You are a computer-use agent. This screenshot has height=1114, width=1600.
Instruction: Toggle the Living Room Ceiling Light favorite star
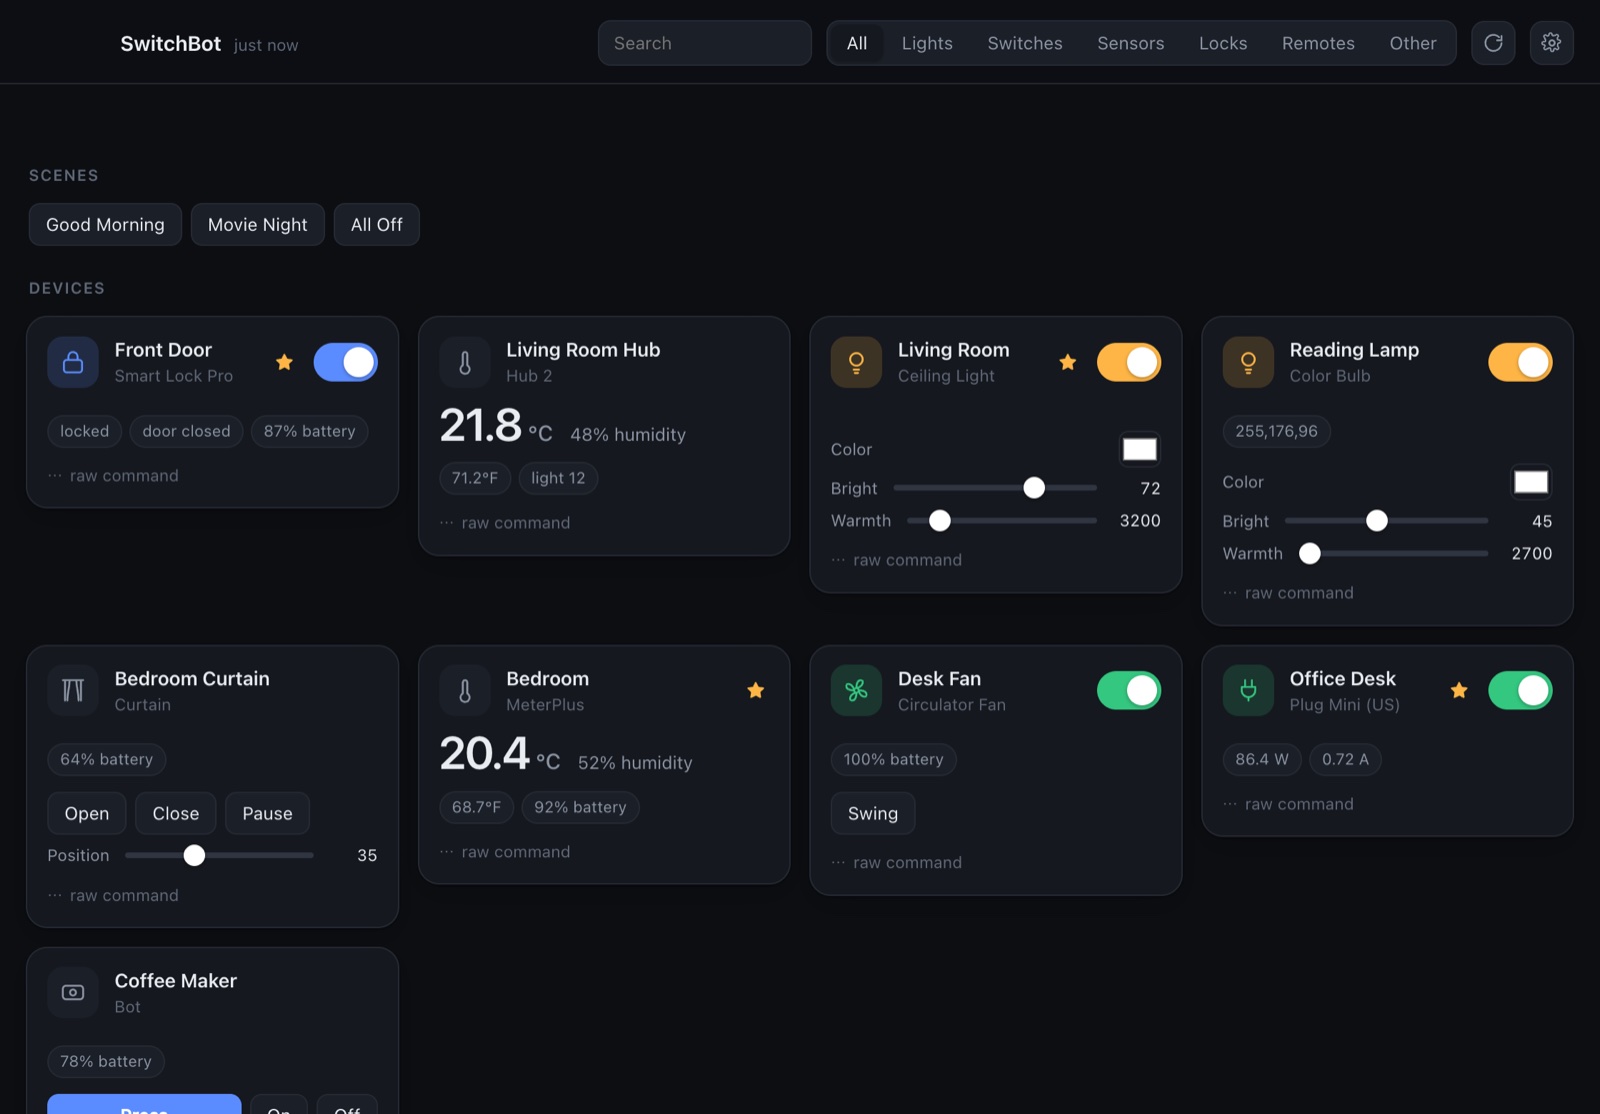click(x=1068, y=362)
